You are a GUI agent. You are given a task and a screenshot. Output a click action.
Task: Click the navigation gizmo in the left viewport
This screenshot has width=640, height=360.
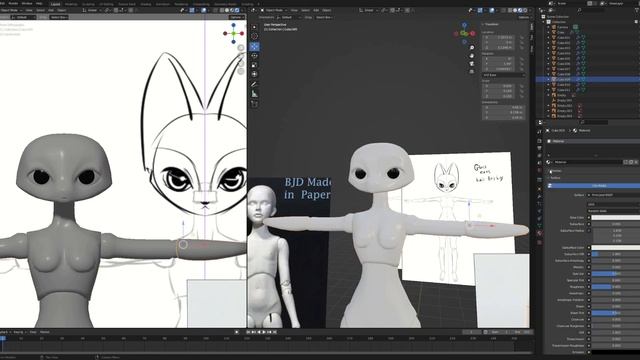click(x=233, y=33)
